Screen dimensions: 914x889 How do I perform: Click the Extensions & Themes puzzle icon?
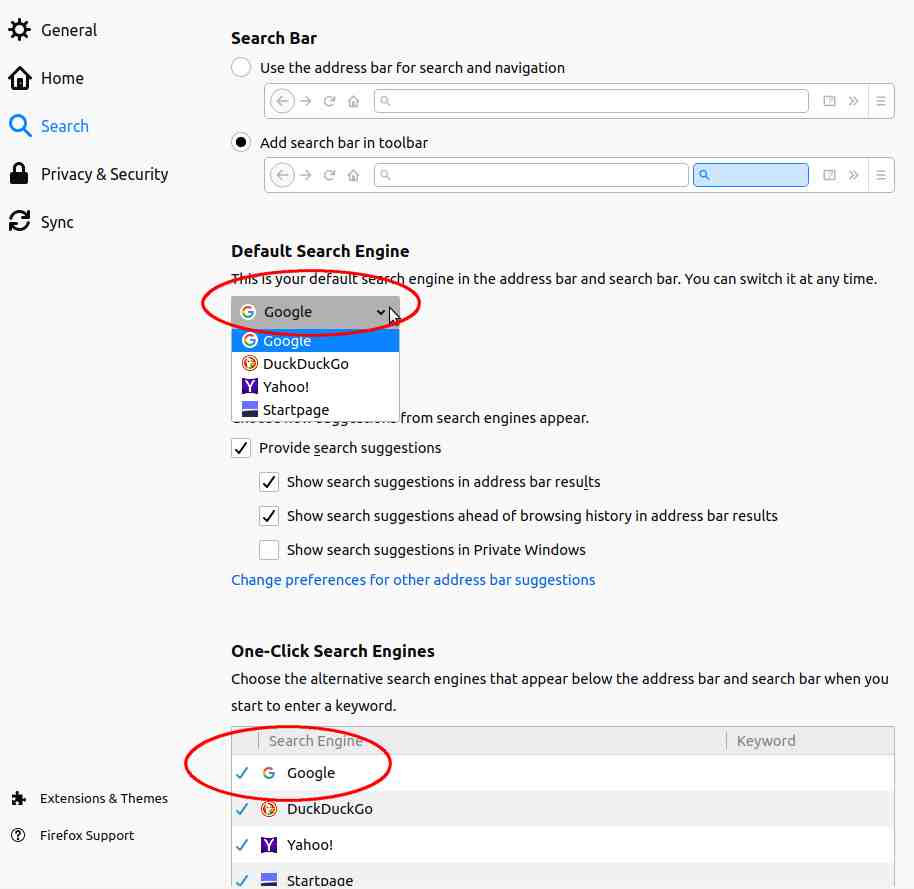[x=19, y=798]
